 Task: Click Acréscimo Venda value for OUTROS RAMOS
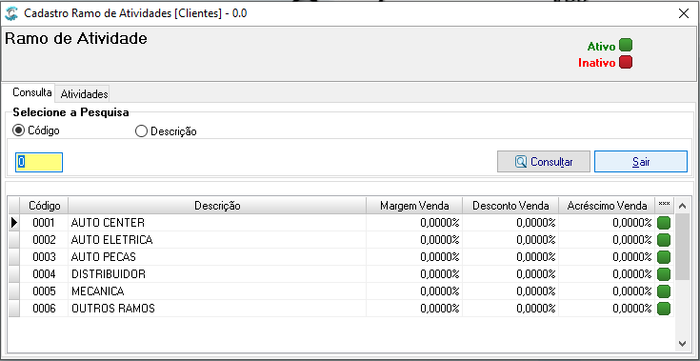point(607,308)
